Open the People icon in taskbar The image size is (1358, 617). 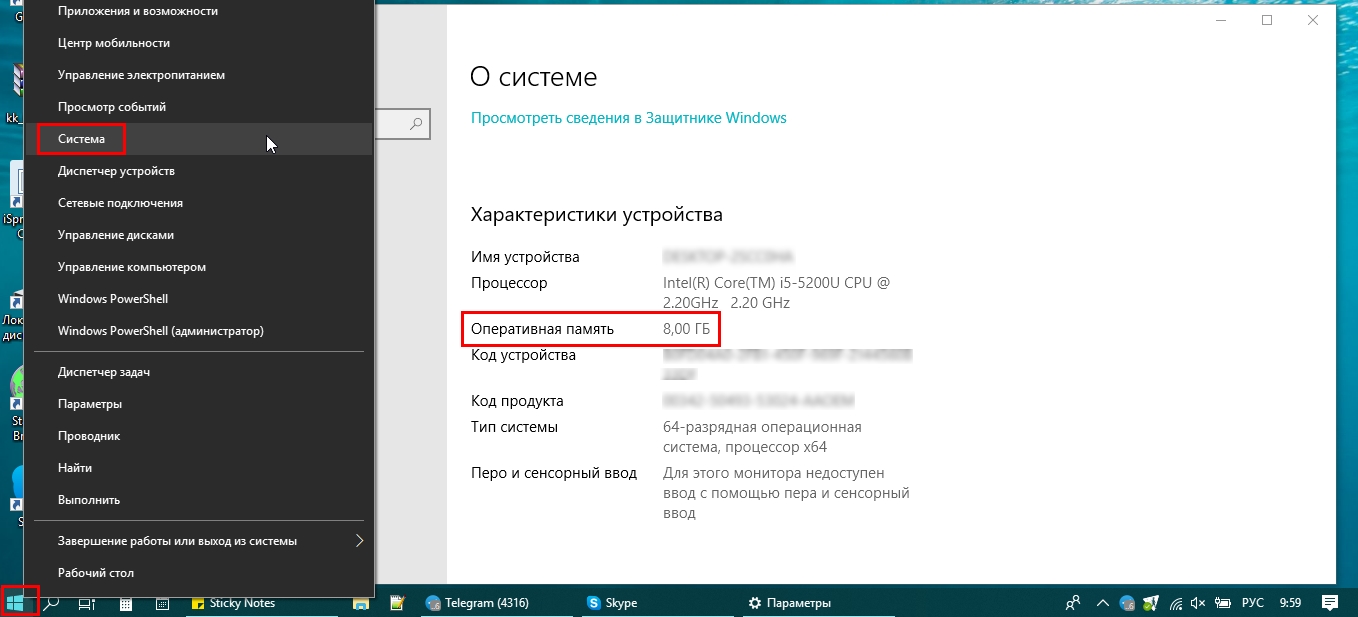[x=1072, y=603]
